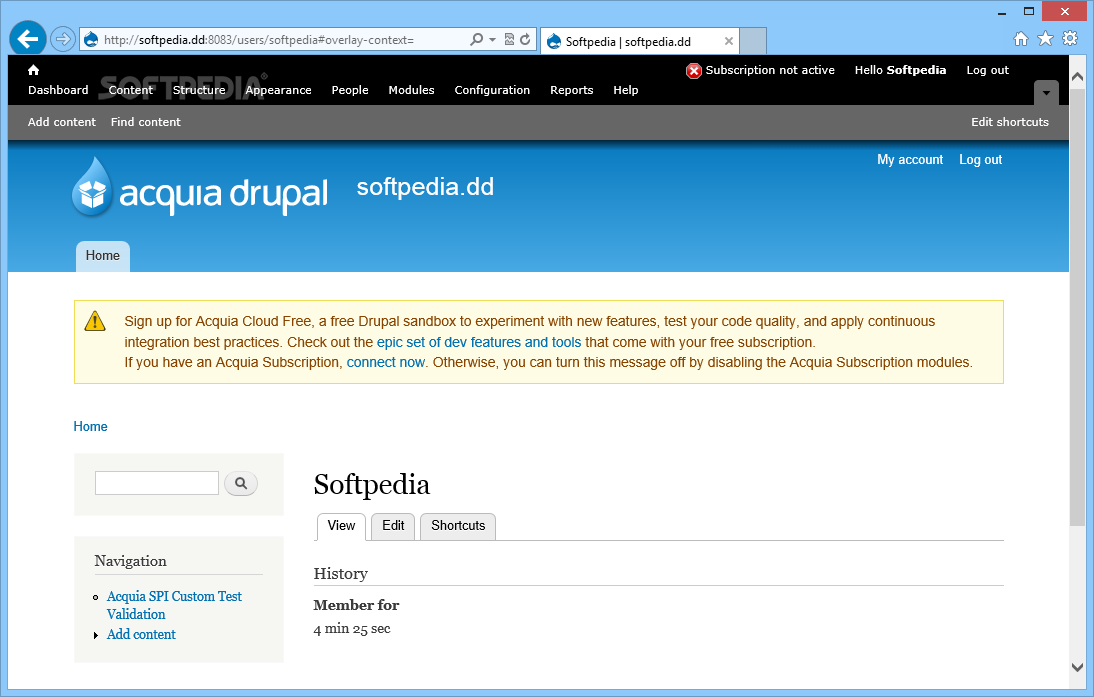1094x697 pixels.
Task: Click Add content in Navigation block
Action: pos(141,634)
